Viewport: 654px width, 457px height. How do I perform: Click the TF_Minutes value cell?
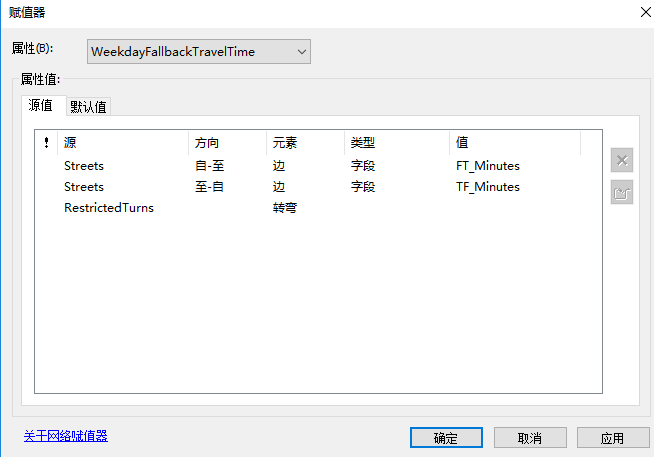tap(488, 187)
